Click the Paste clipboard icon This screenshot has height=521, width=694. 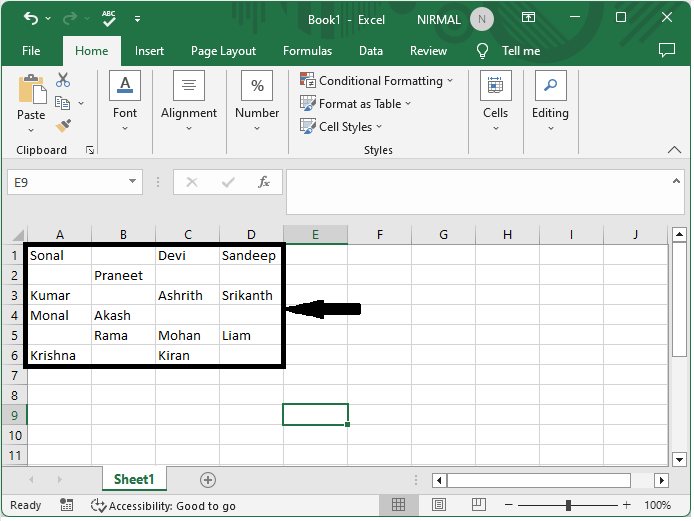(x=31, y=89)
